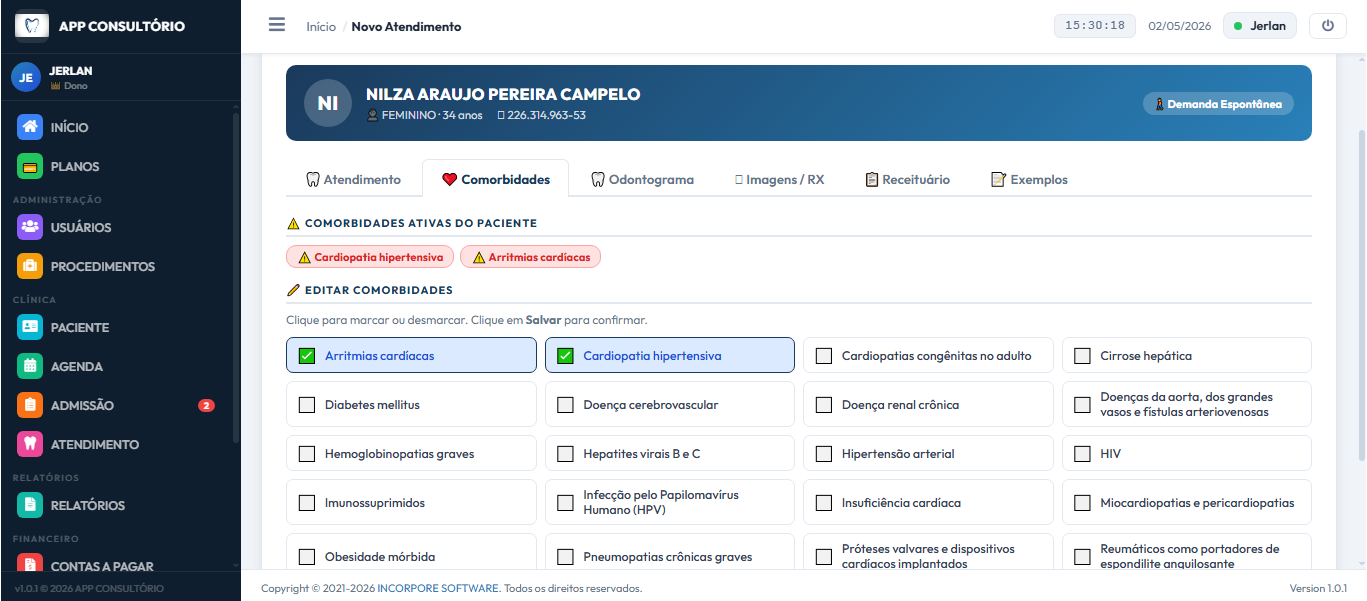This screenshot has height=601, width=1367.
Task: Click the warning icon on Arritmias cardíacas tag
Action: [x=479, y=257]
